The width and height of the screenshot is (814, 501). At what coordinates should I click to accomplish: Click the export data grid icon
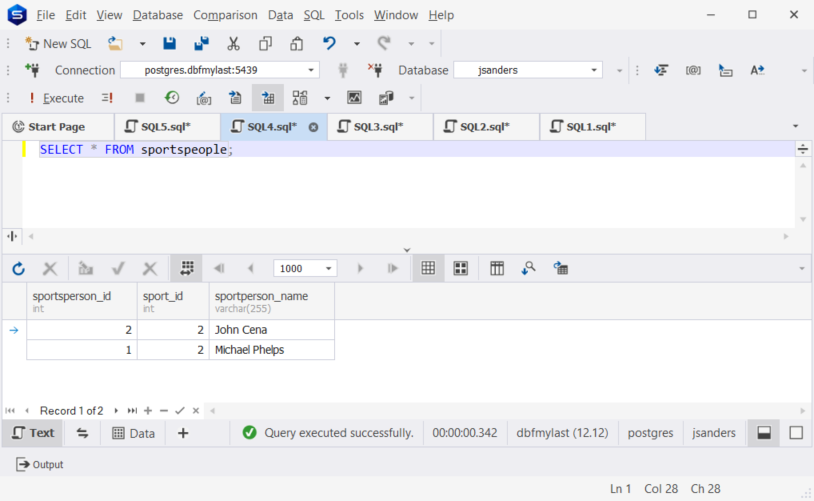pos(560,268)
